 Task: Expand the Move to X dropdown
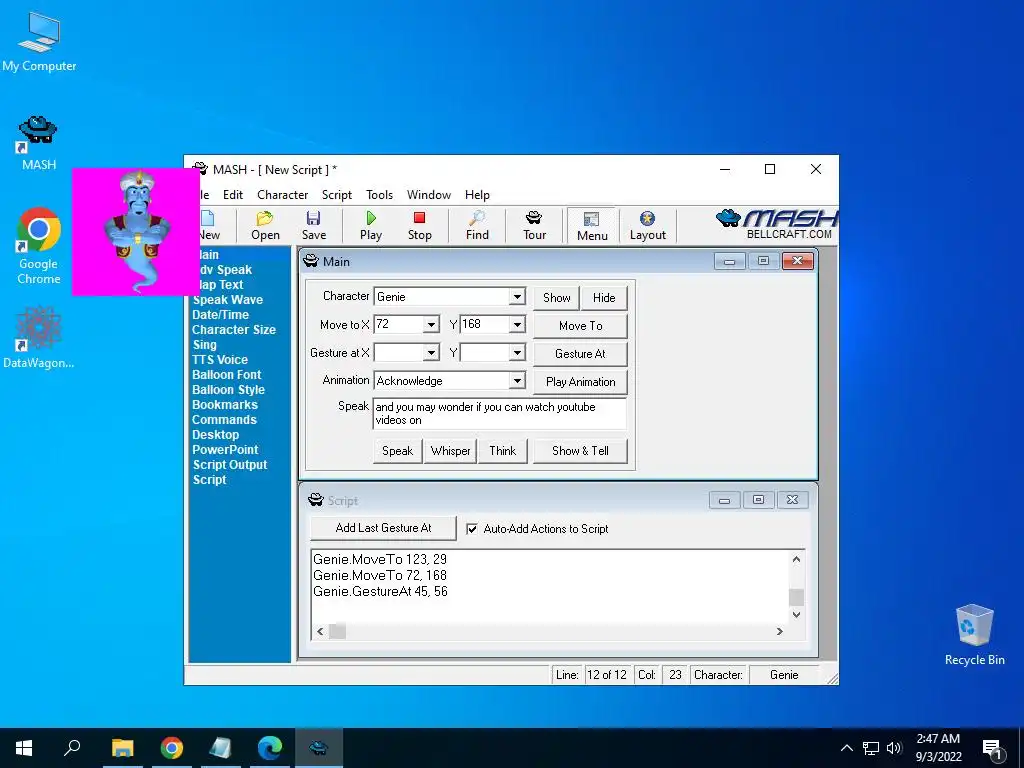click(x=431, y=325)
